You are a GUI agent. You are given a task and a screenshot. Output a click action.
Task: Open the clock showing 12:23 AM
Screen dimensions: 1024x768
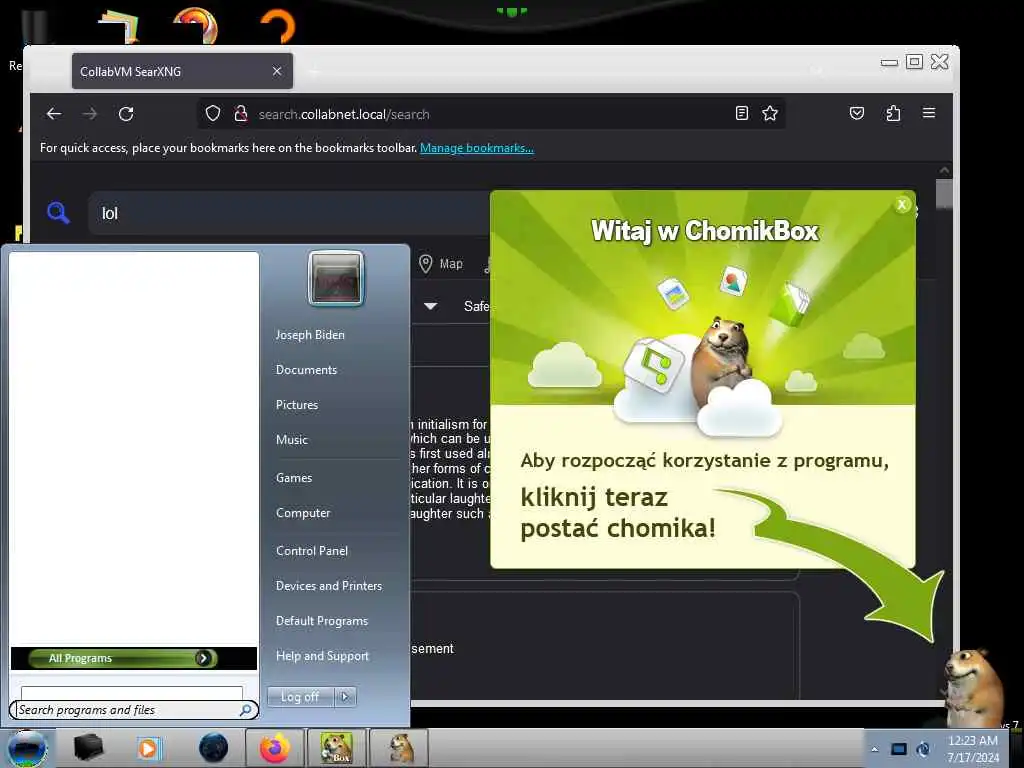973,749
